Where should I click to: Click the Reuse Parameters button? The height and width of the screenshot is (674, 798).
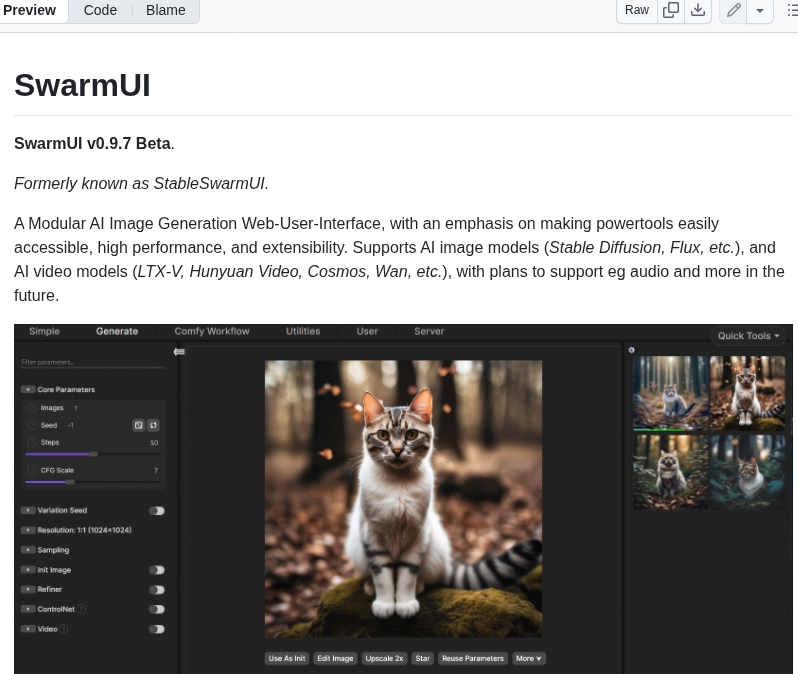pos(473,658)
